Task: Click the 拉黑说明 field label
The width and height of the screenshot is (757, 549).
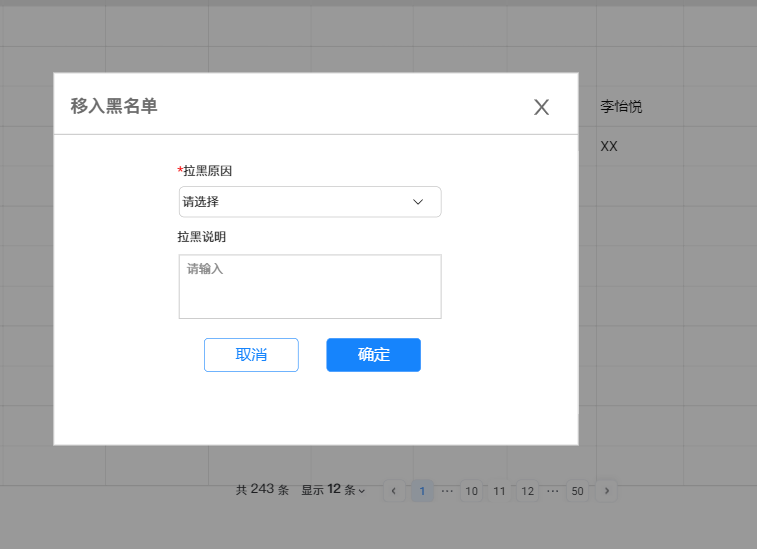Action: click(x=202, y=237)
